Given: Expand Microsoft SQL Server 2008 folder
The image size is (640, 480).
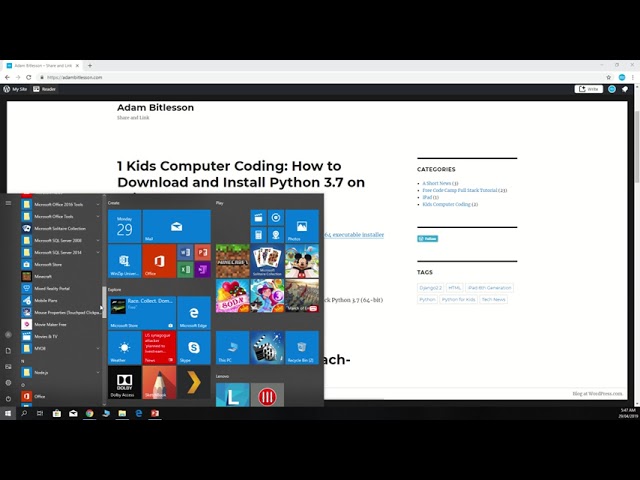Looking at the screenshot, I should (x=60, y=240).
